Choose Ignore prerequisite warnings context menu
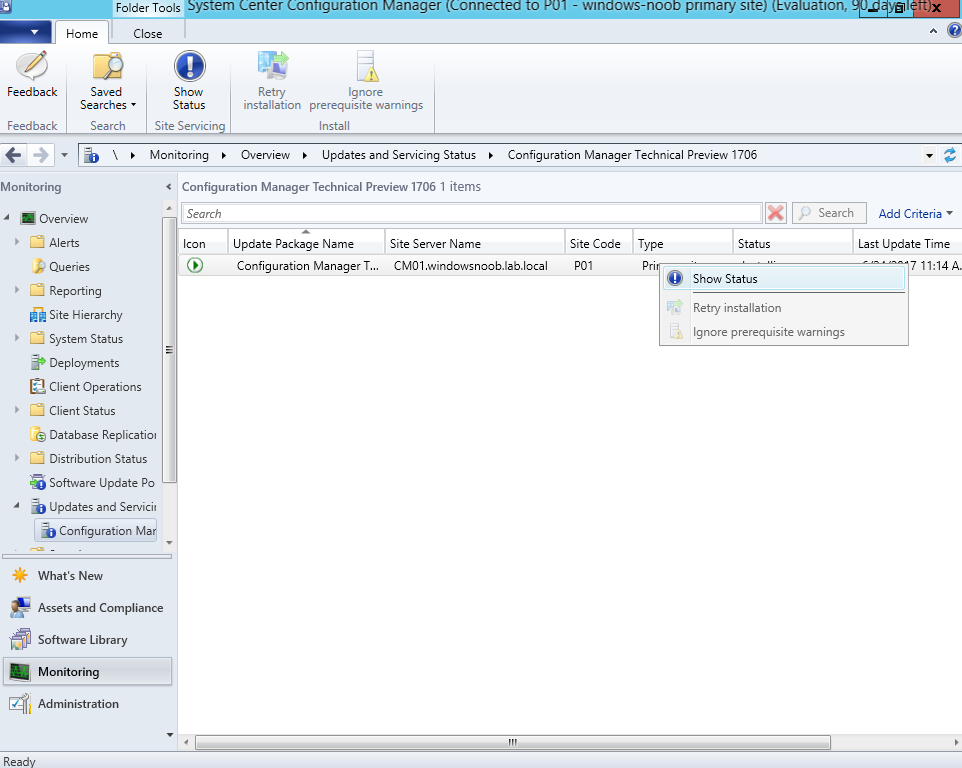The image size is (962, 768). coord(783,332)
